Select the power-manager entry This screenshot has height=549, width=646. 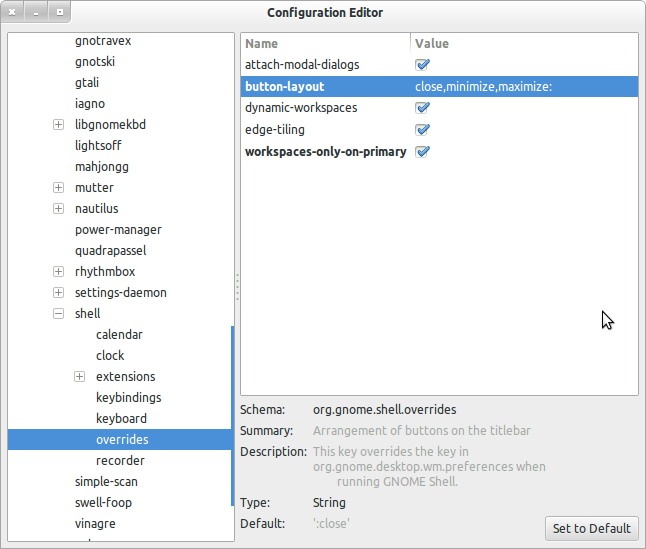click(x=118, y=230)
